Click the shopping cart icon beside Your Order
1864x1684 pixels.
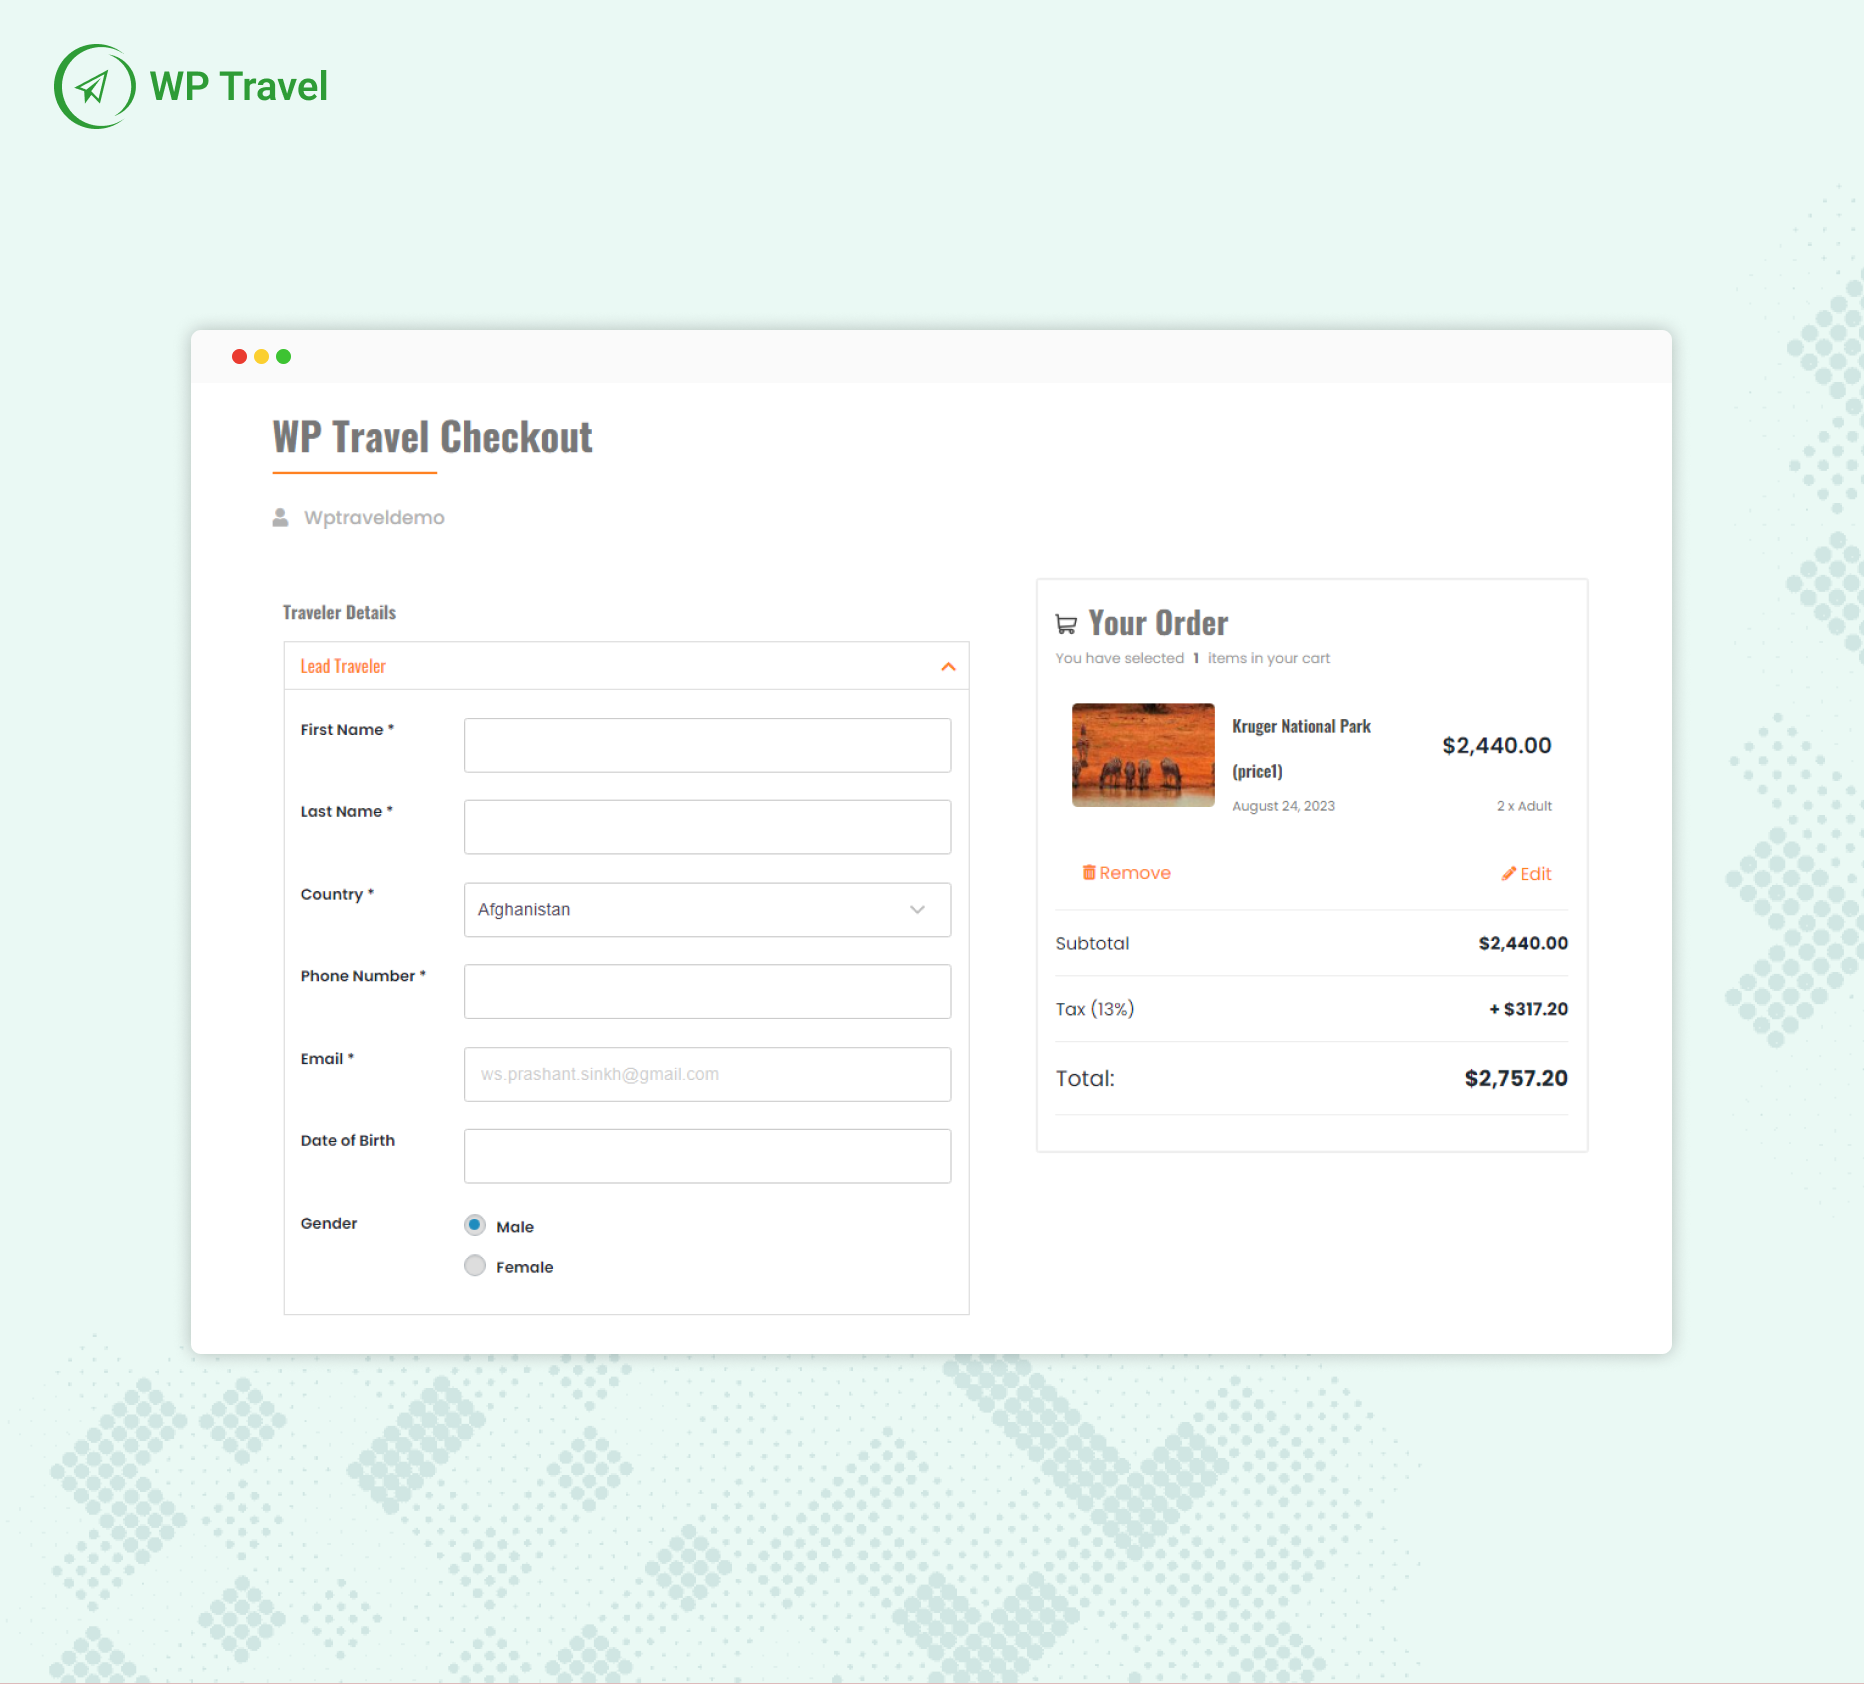pos(1066,624)
